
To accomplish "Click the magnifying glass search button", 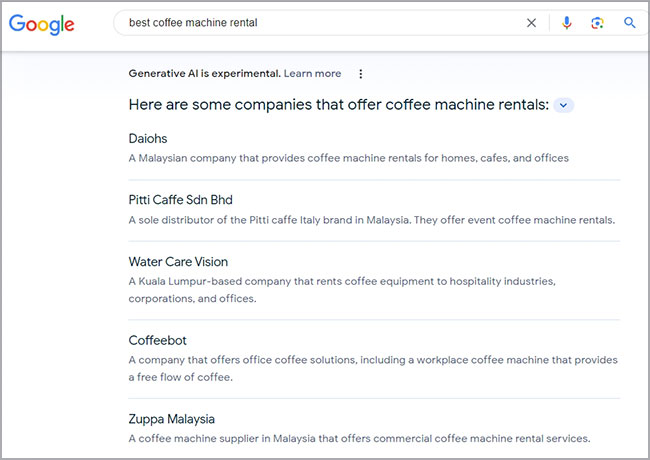I will tap(630, 23).
